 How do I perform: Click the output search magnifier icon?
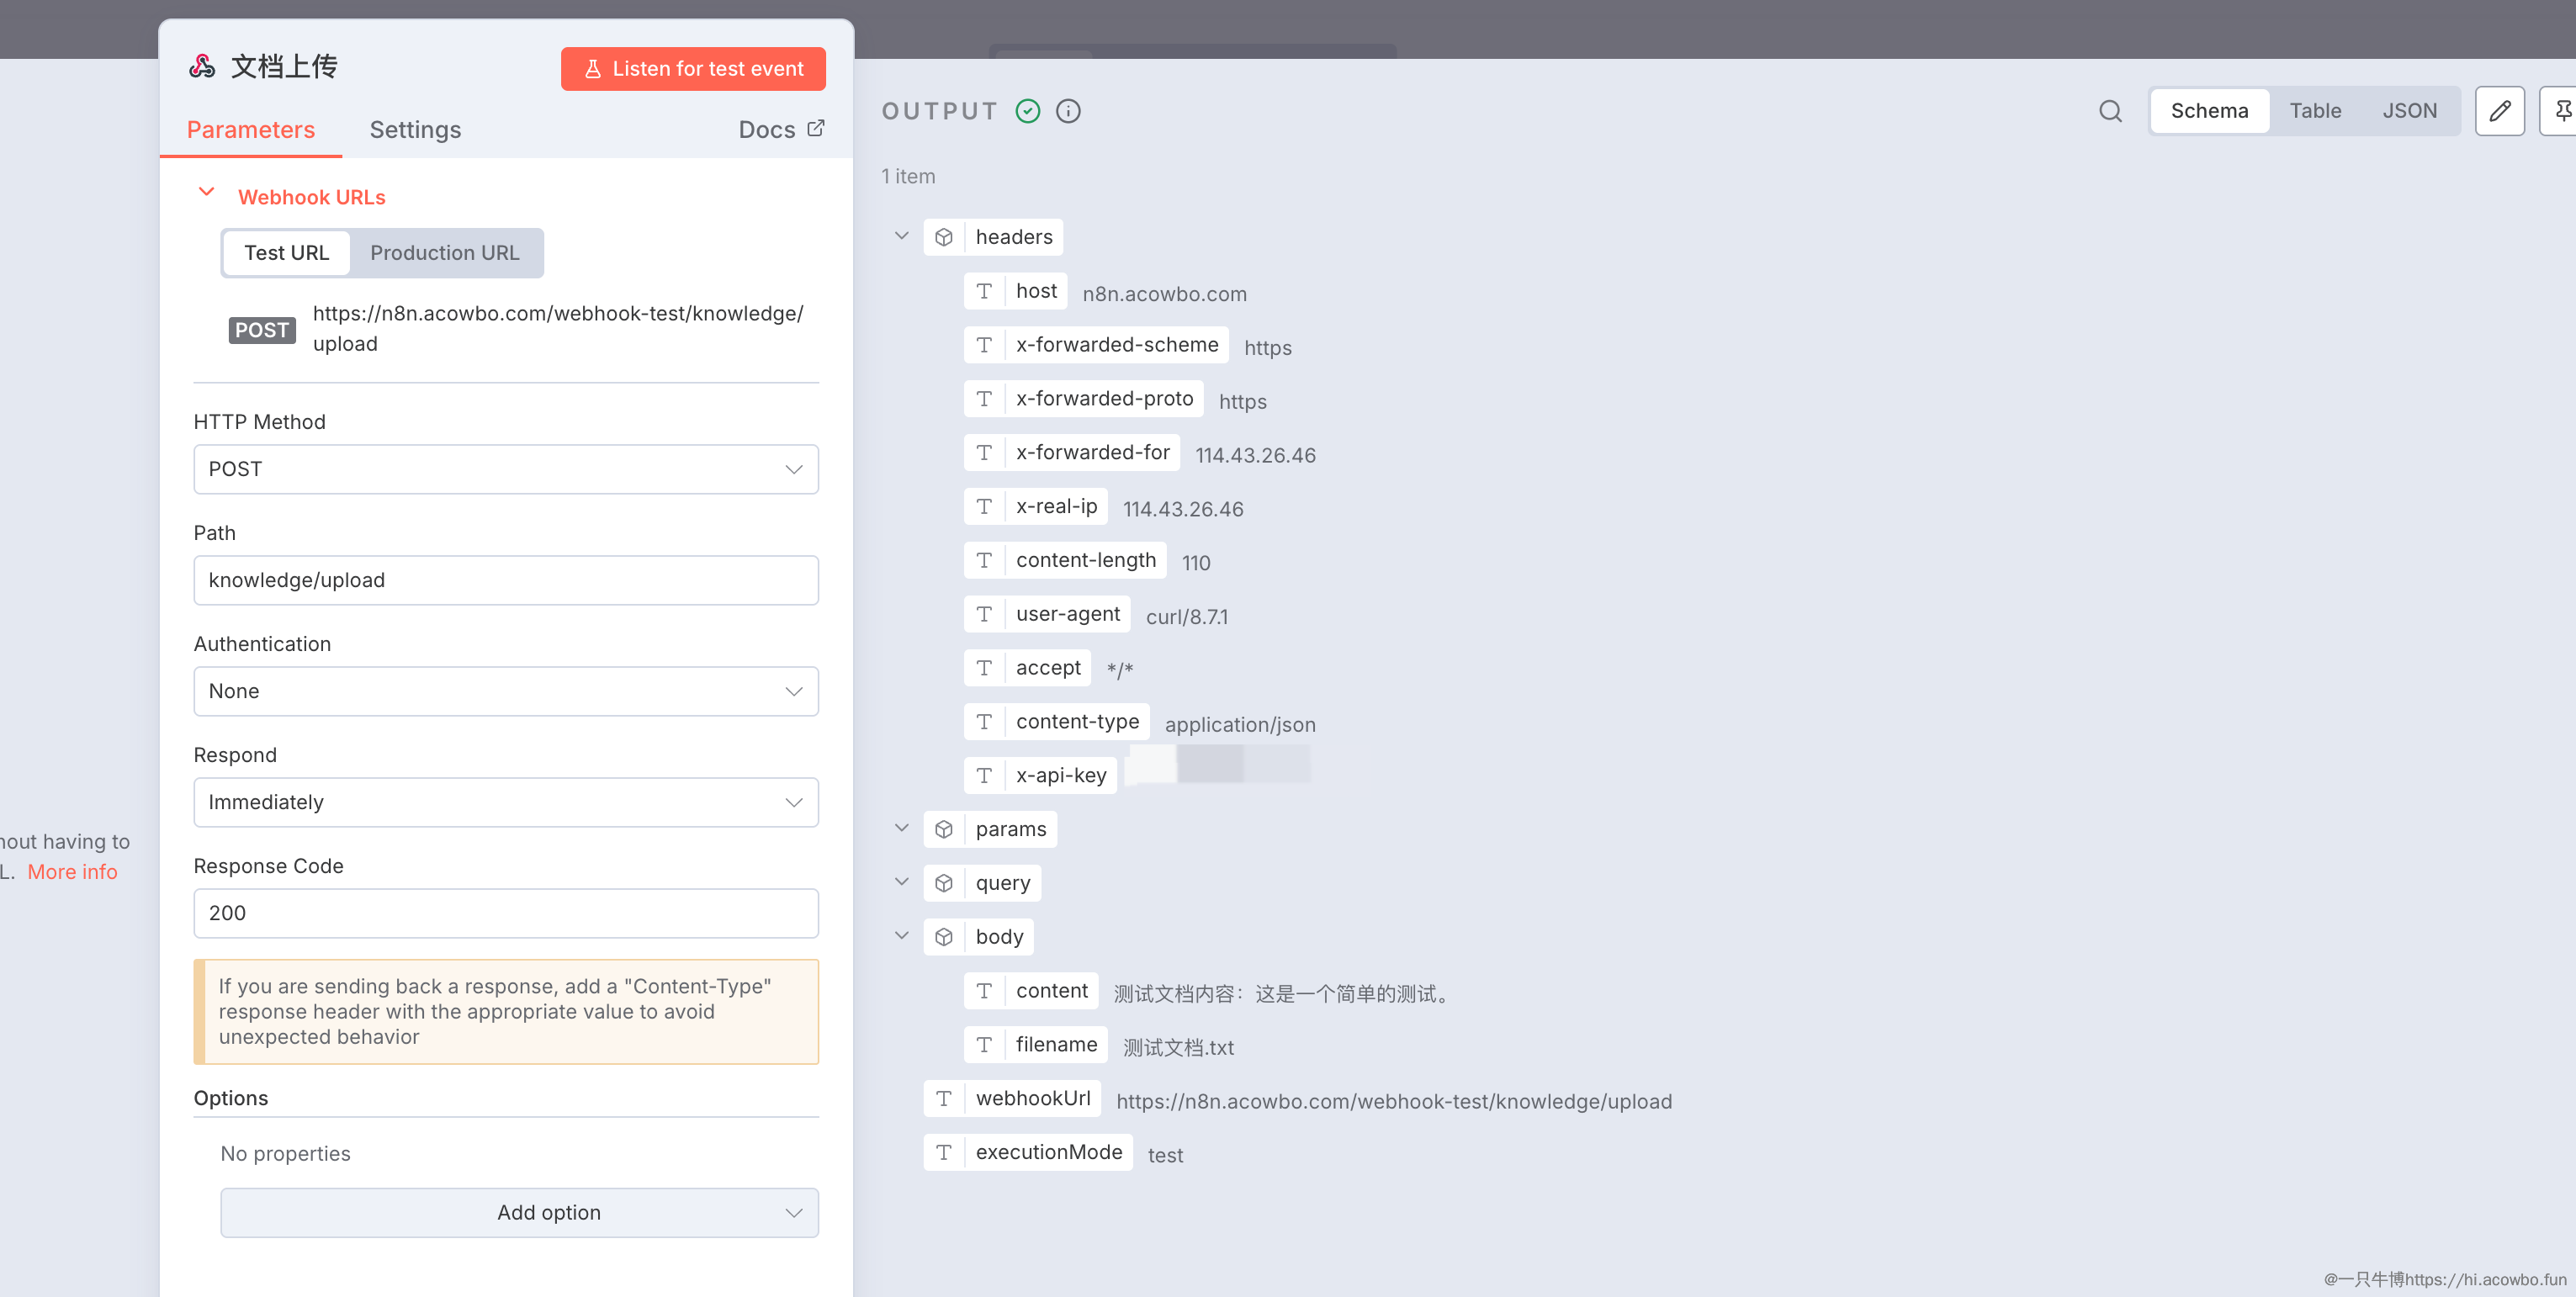click(2110, 111)
